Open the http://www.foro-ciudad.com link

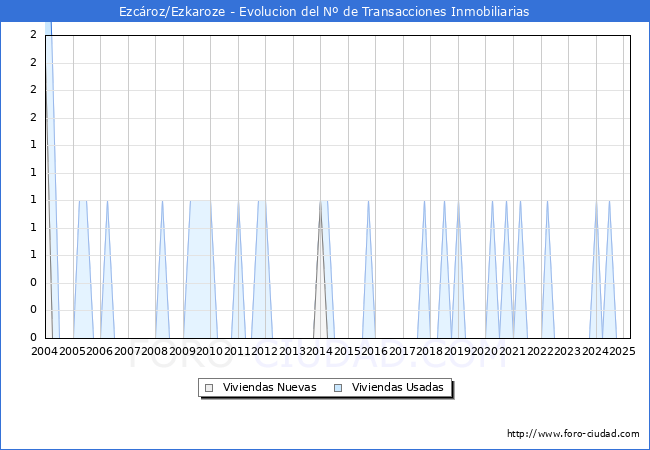tap(573, 434)
